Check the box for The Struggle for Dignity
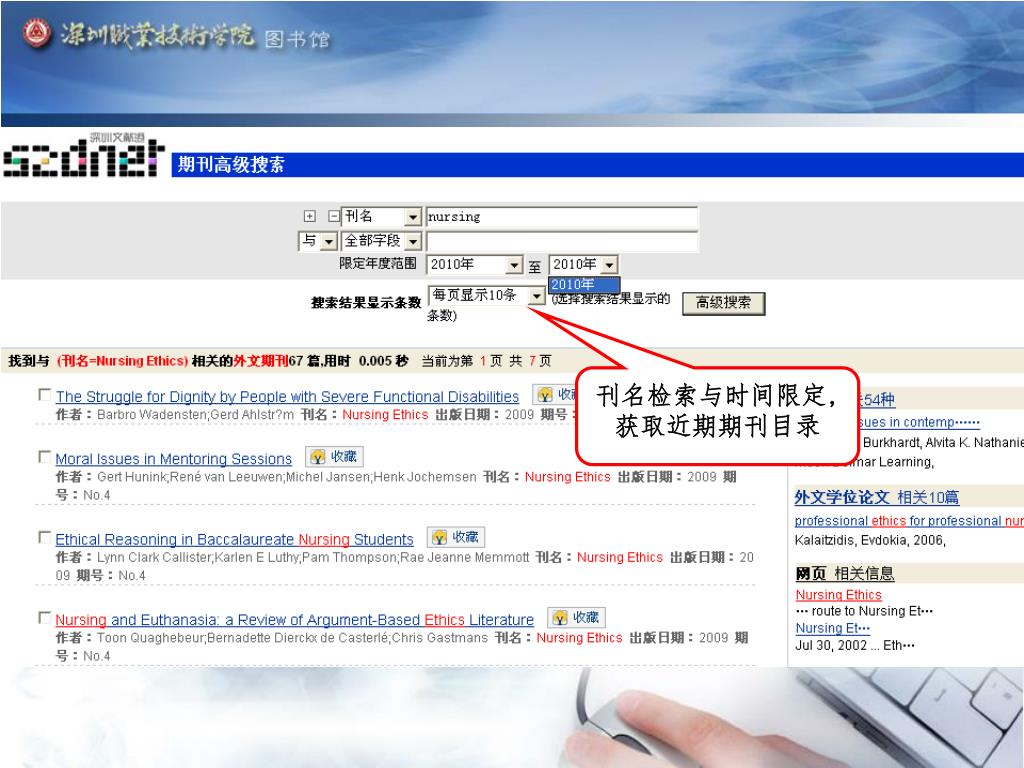Viewport: 1024px width, 768px height. (x=44, y=394)
